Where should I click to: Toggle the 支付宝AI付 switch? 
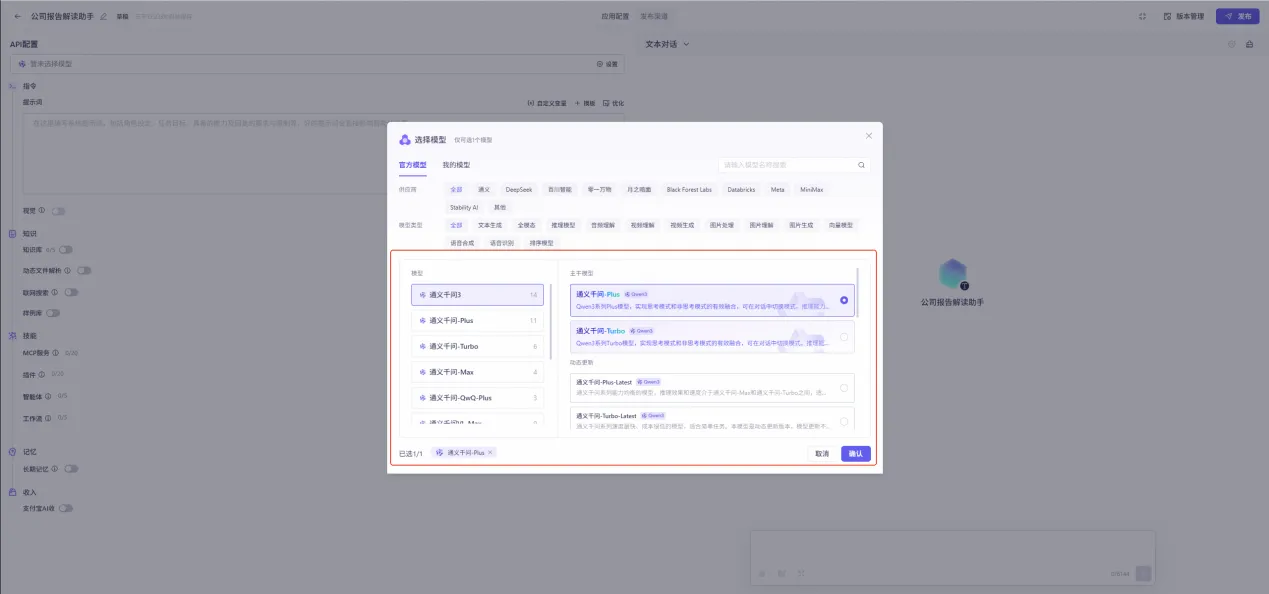click(x=66, y=508)
